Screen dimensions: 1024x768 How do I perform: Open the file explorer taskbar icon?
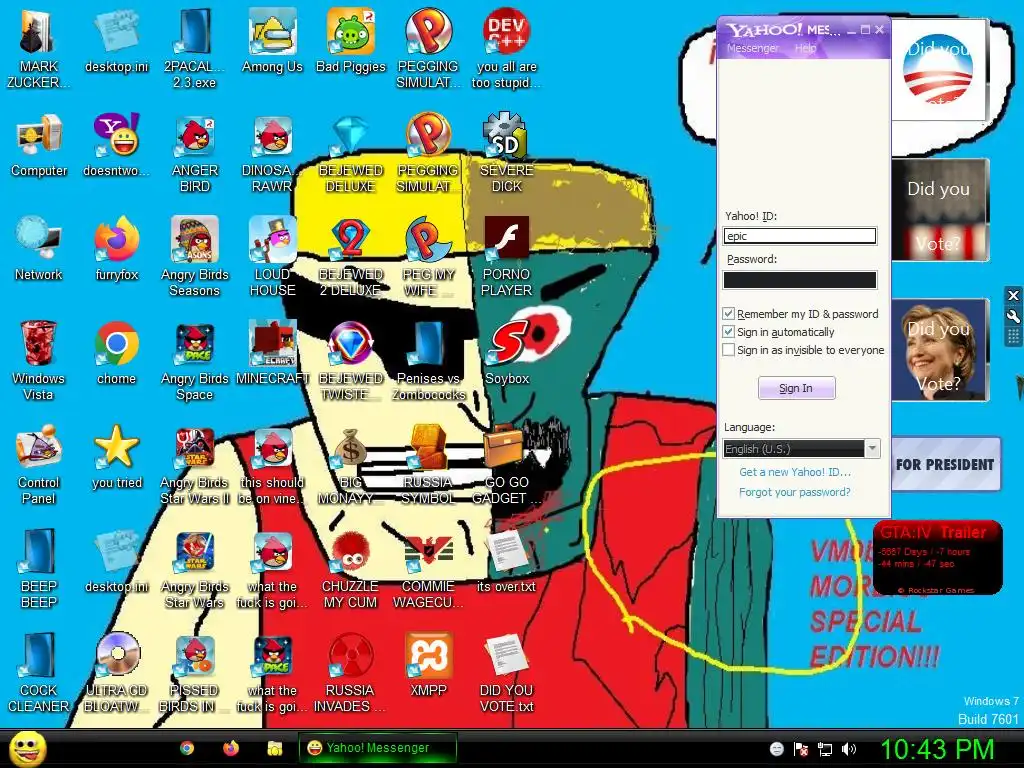tap(274, 748)
